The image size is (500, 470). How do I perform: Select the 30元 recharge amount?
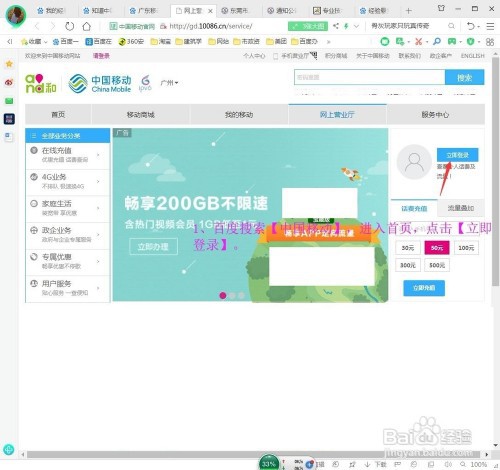pyautogui.click(x=407, y=248)
